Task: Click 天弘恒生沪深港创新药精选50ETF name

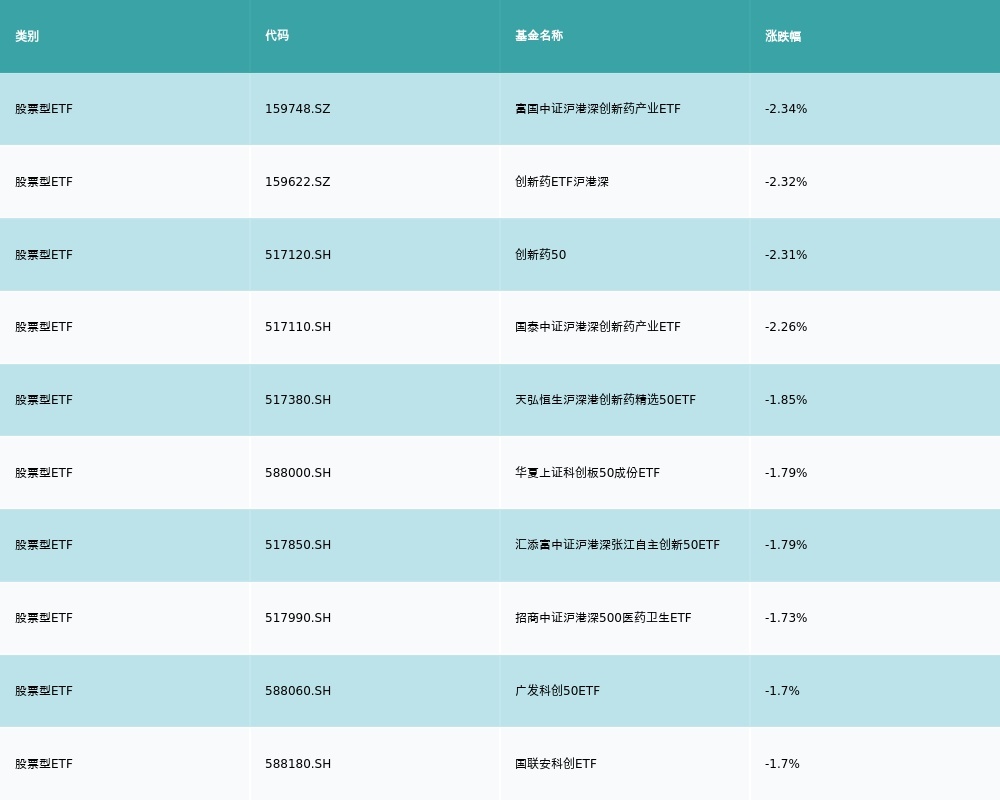Action: click(605, 400)
